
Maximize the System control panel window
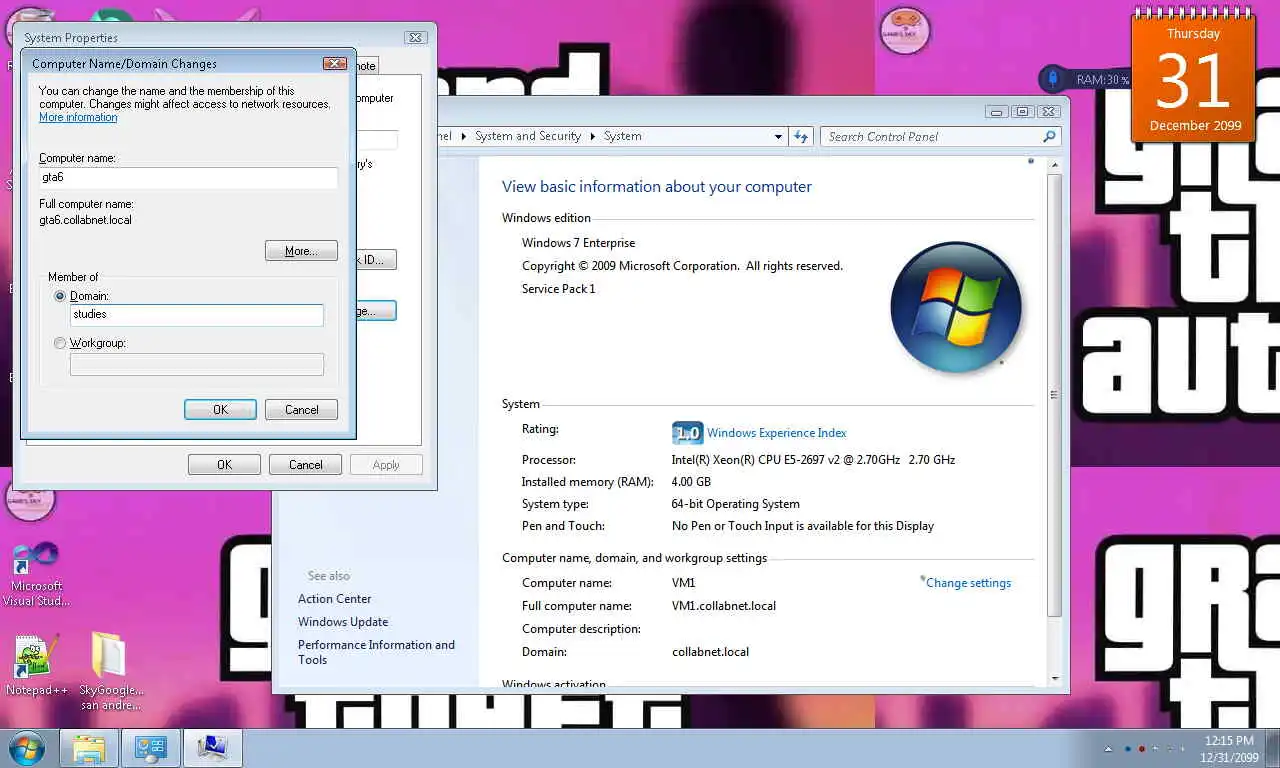(1021, 111)
